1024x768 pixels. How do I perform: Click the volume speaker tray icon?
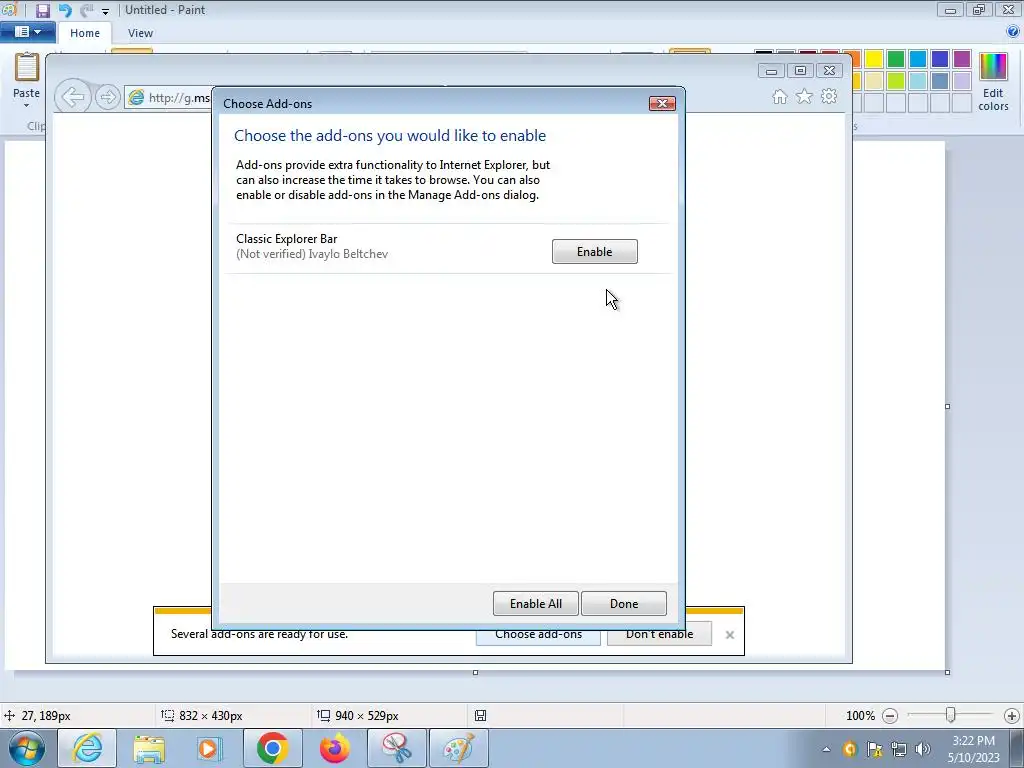[922, 749]
